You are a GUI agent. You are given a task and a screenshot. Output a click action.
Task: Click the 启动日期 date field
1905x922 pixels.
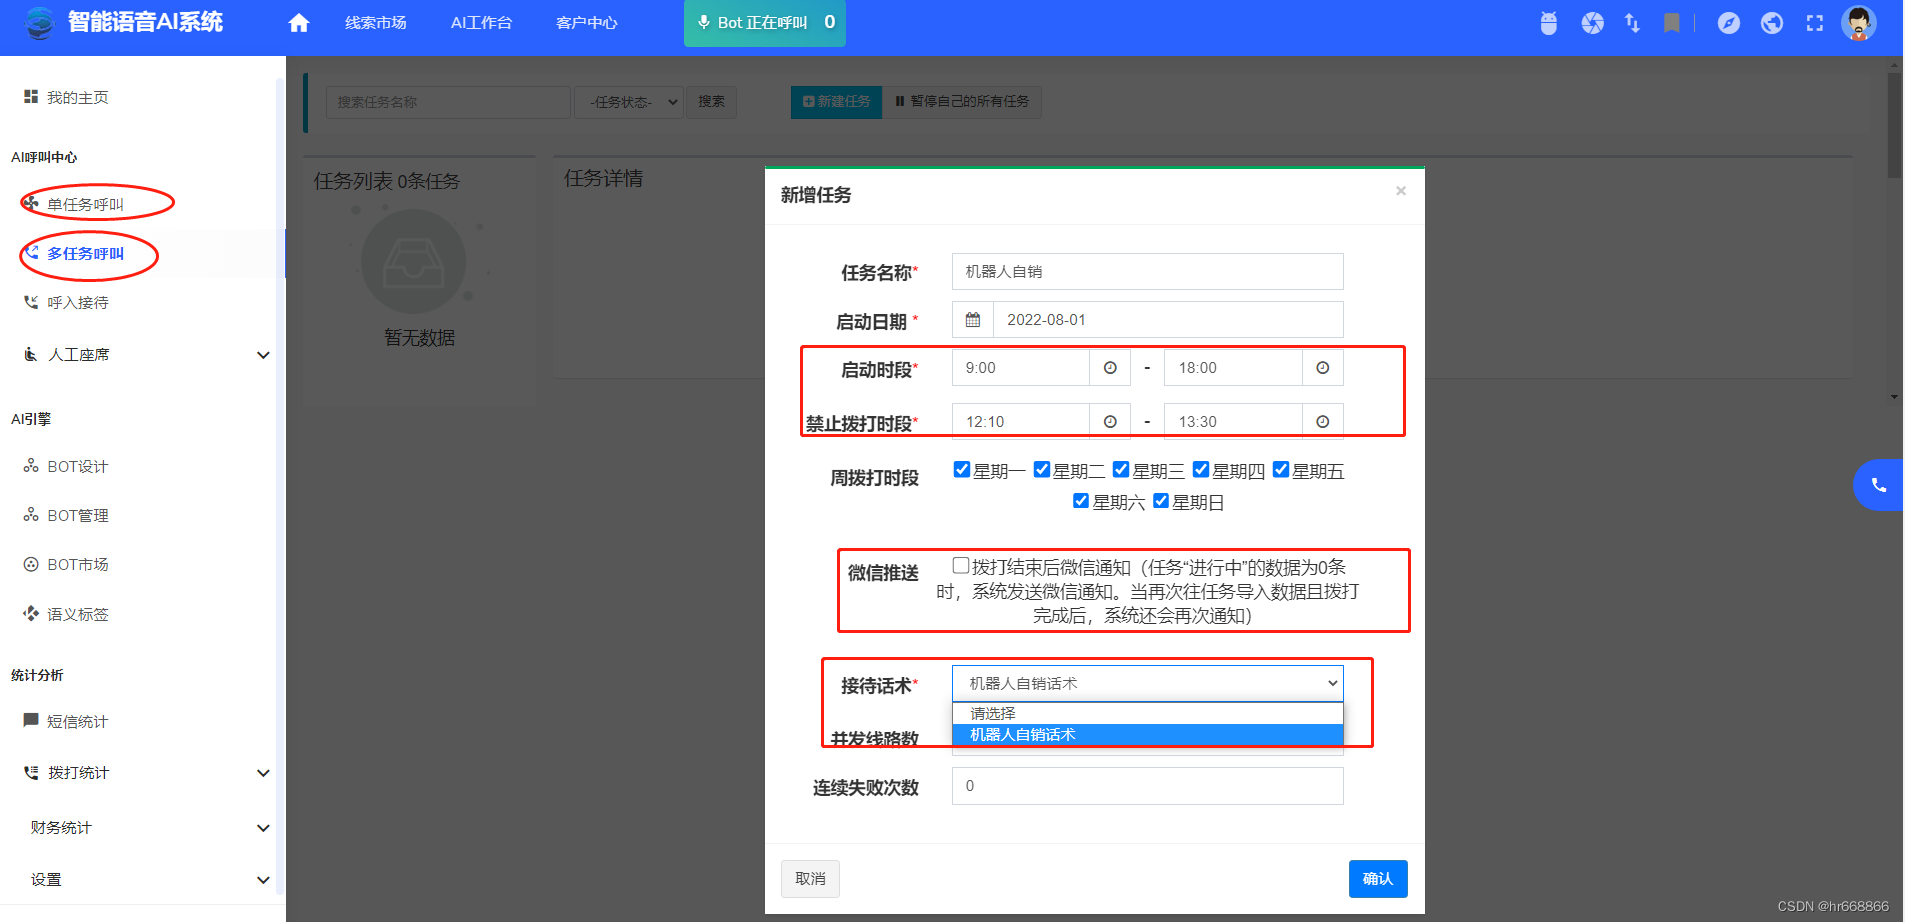[x=1168, y=320]
